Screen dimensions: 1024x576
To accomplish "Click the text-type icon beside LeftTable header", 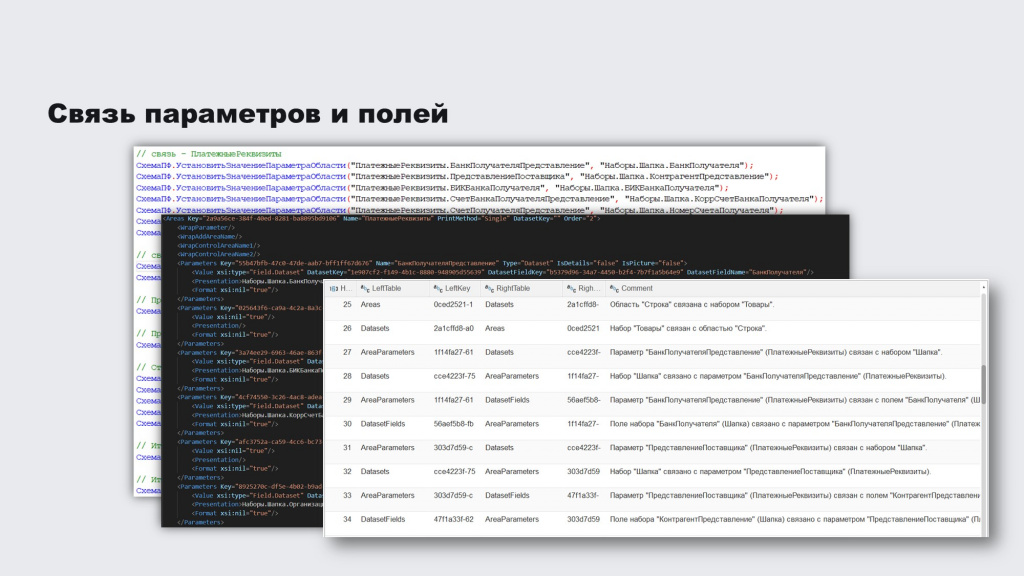I will [365, 289].
